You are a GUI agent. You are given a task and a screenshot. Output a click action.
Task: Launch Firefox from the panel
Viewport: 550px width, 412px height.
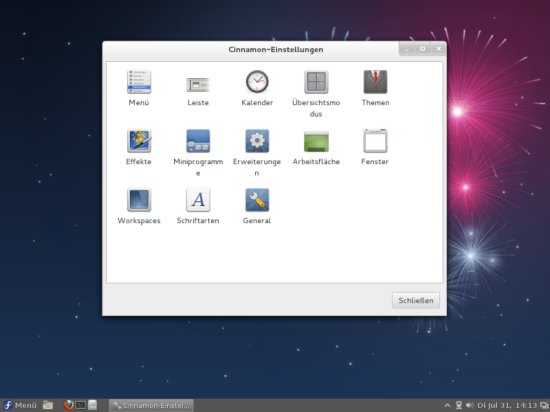pos(69,405)
